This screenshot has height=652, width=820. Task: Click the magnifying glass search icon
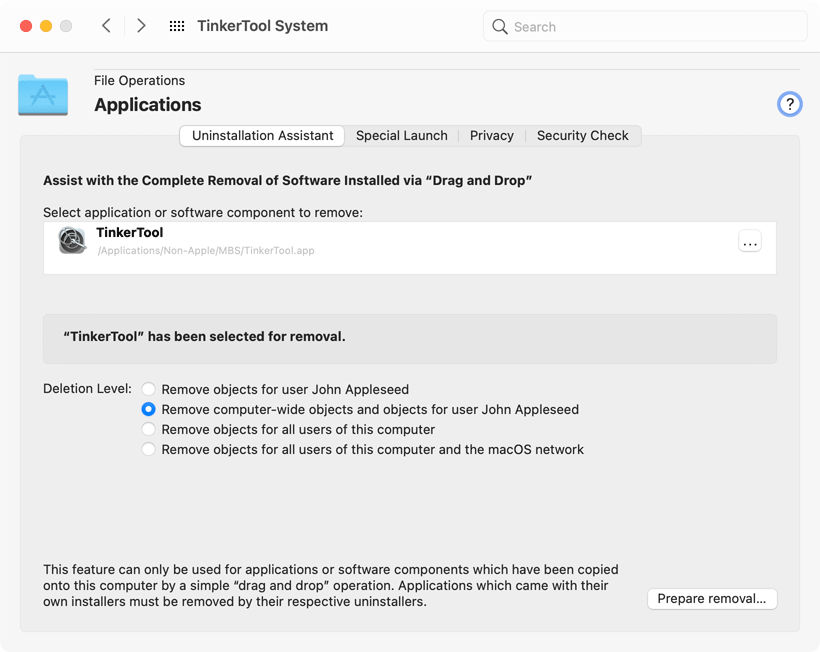coord(499,27)
